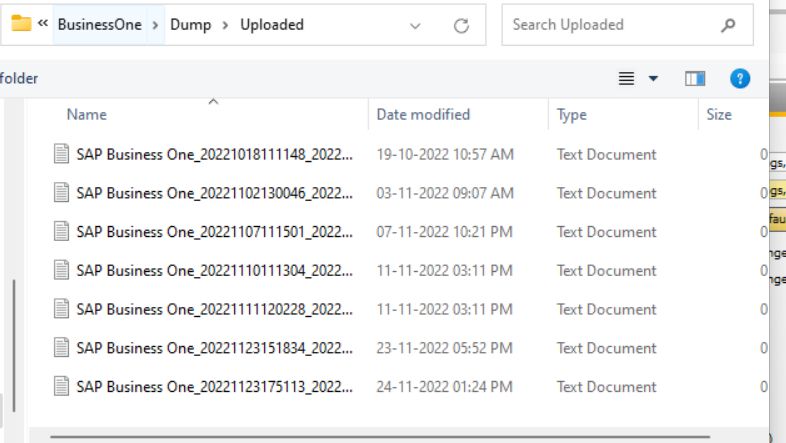This screenshot has height=443, width=786.
Task: Select file SAP Business One_20221123151834
Action: click(x=215, y=348)
